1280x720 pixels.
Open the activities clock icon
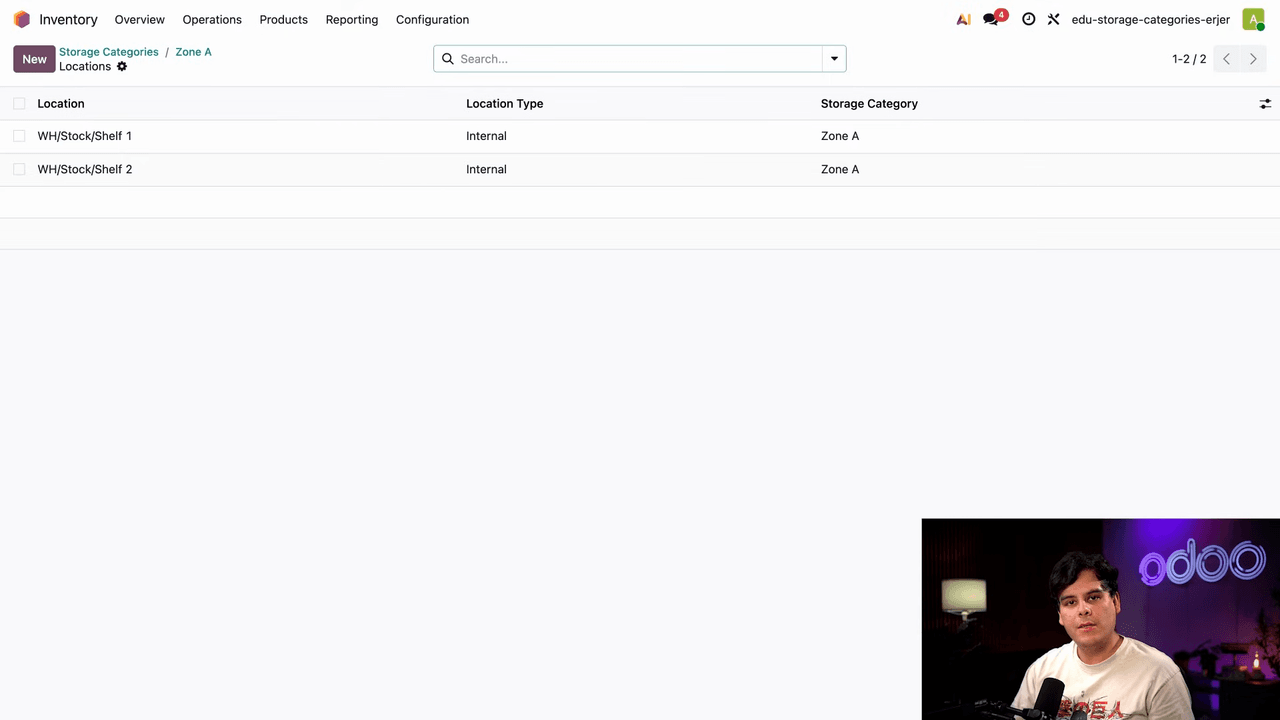point(1028,19)
